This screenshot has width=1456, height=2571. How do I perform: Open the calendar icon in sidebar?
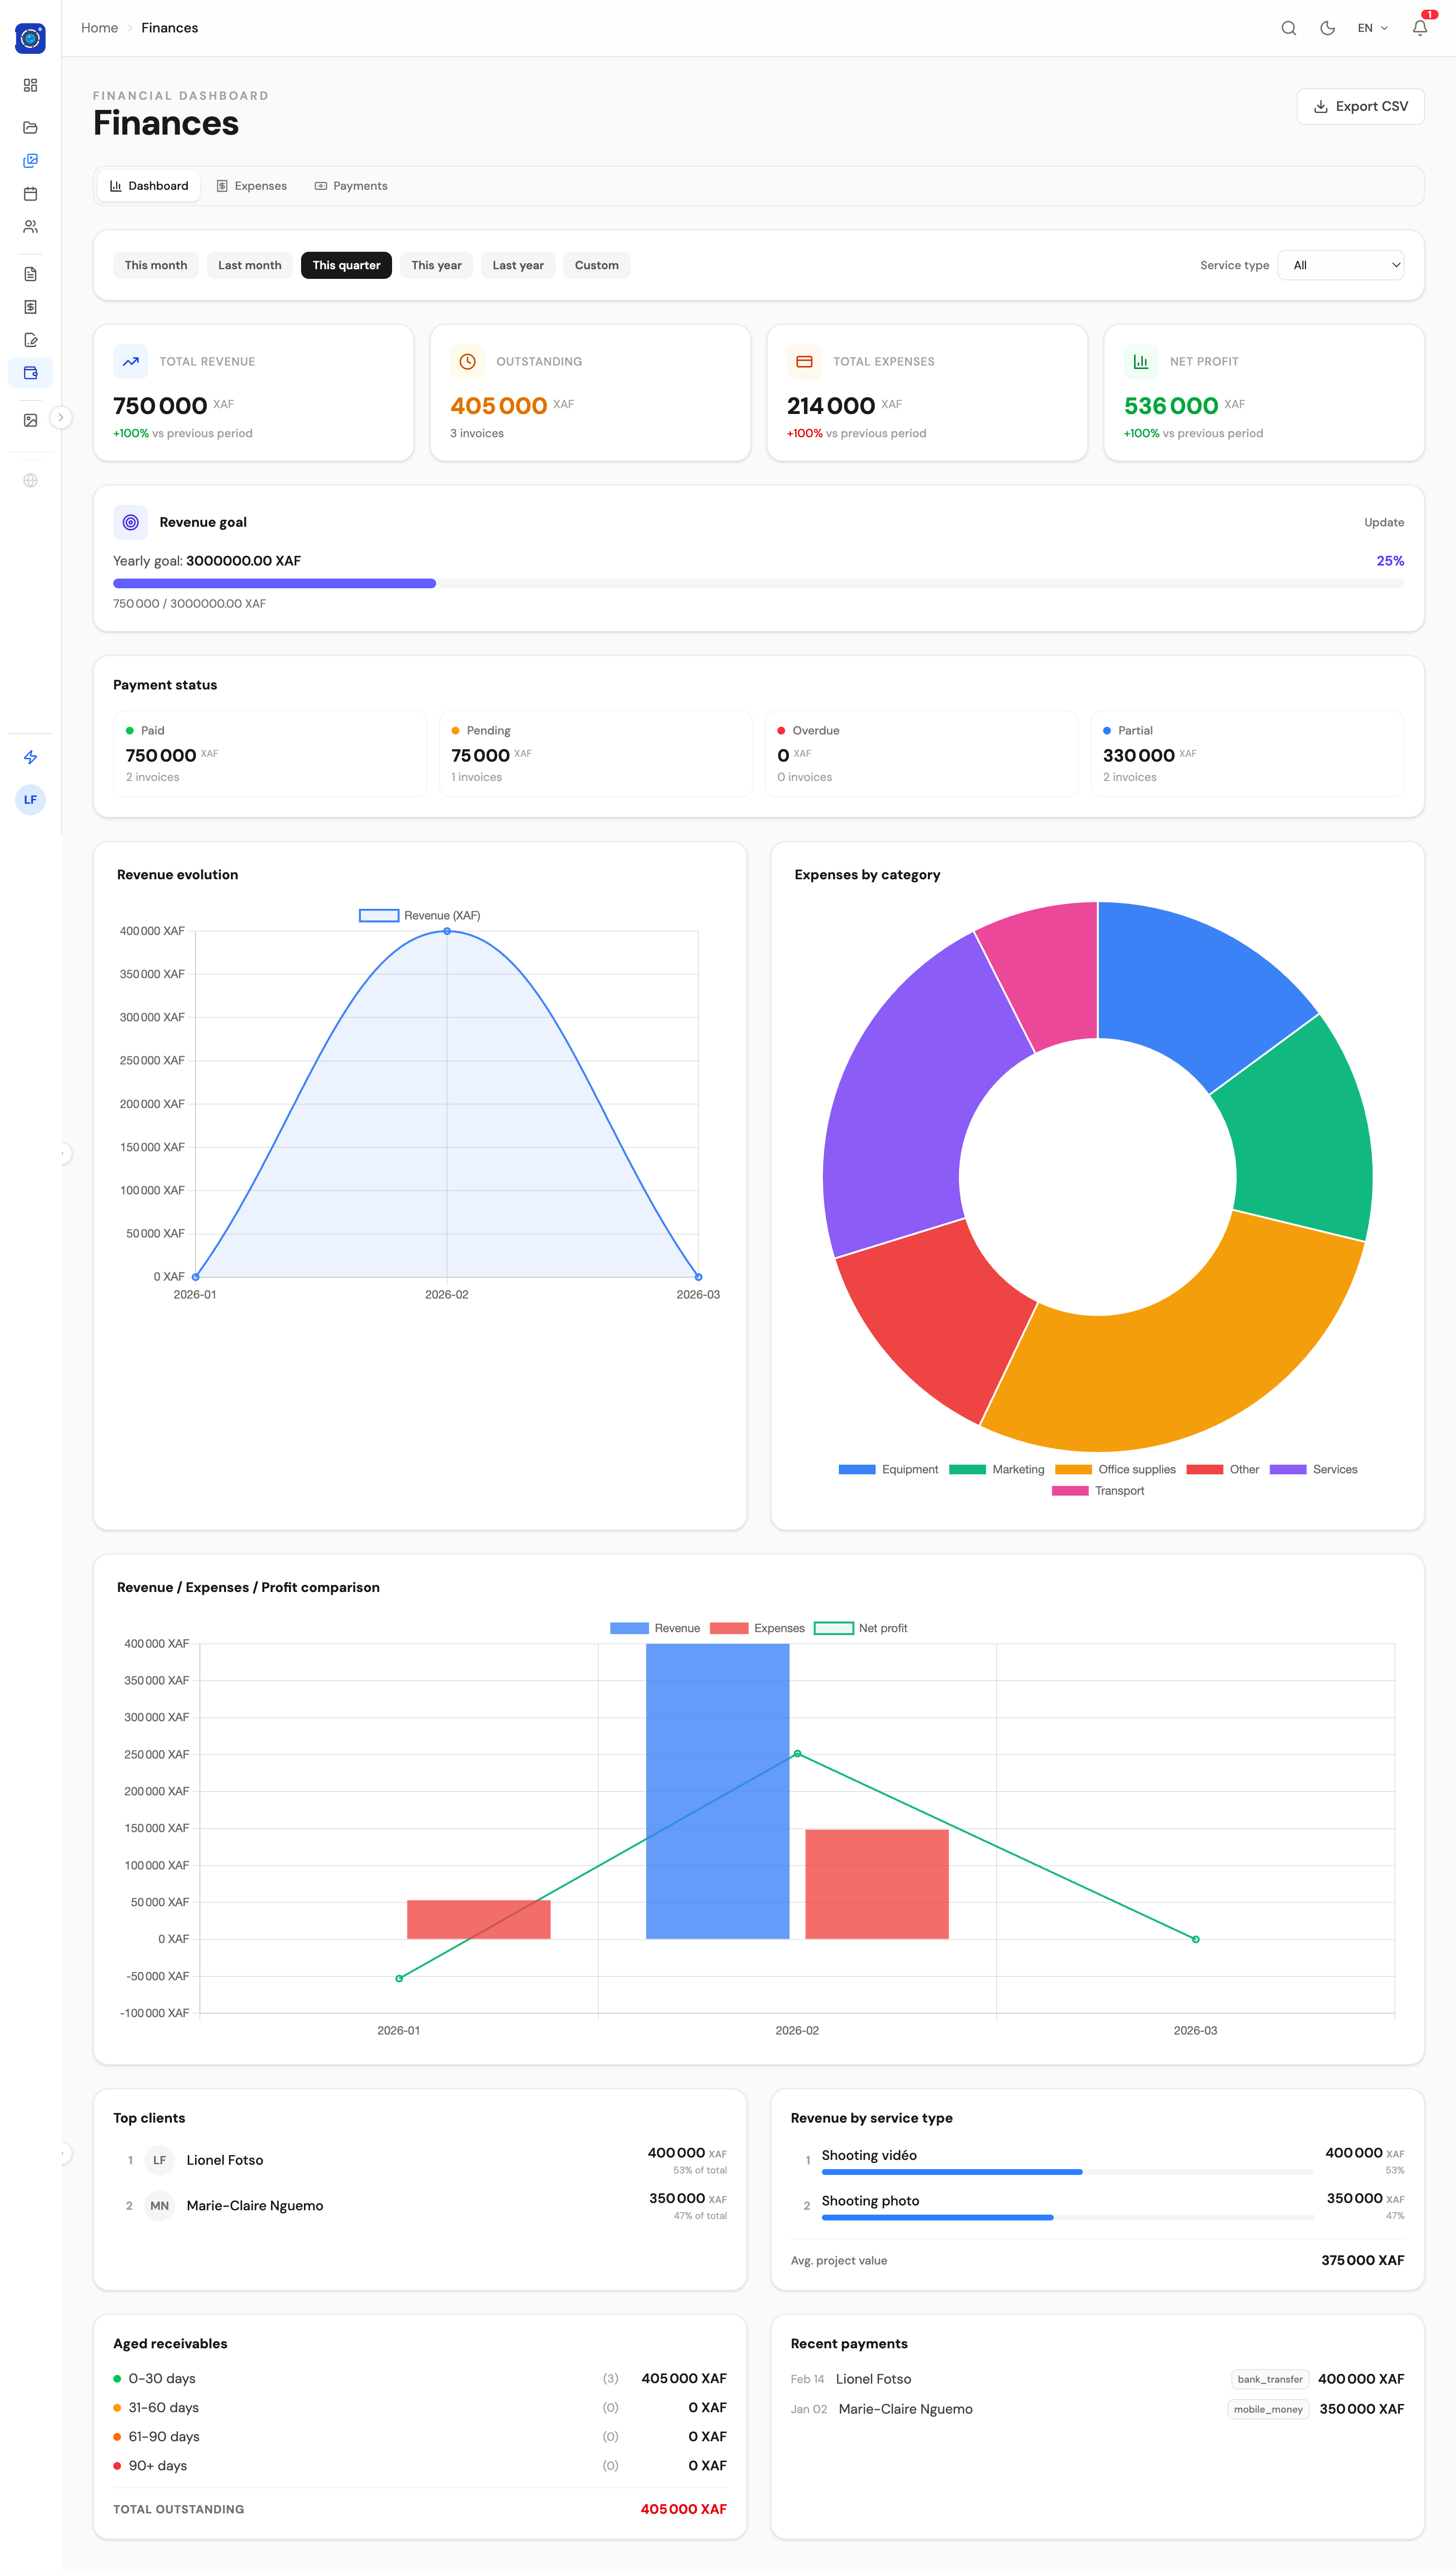point(30,194)
